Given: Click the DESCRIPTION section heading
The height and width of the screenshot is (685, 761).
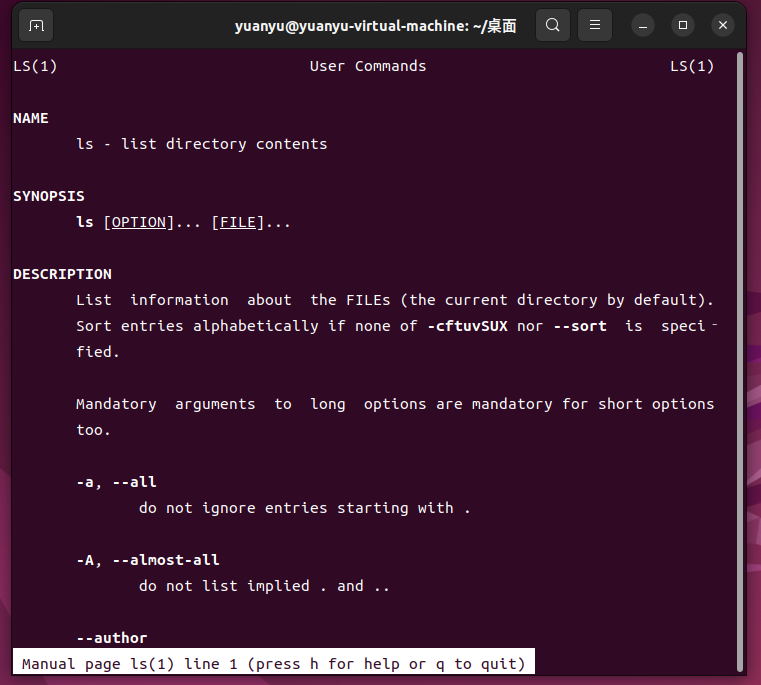Looking at the screenshot, I should point(62,274).
